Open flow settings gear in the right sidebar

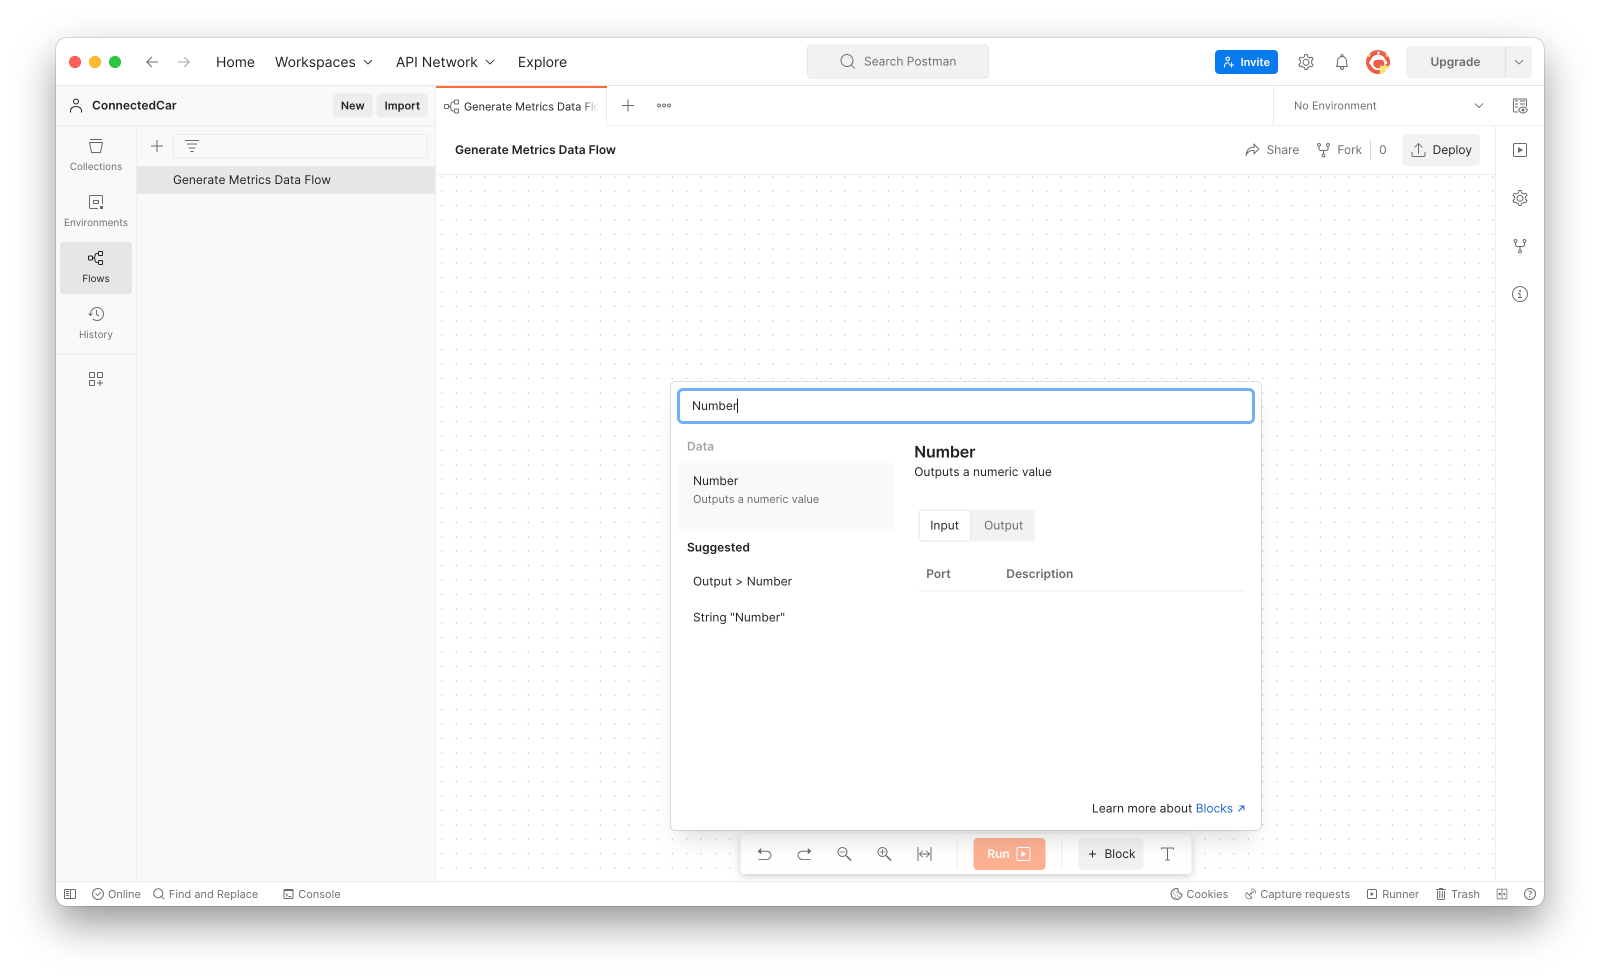[1520, 198]
